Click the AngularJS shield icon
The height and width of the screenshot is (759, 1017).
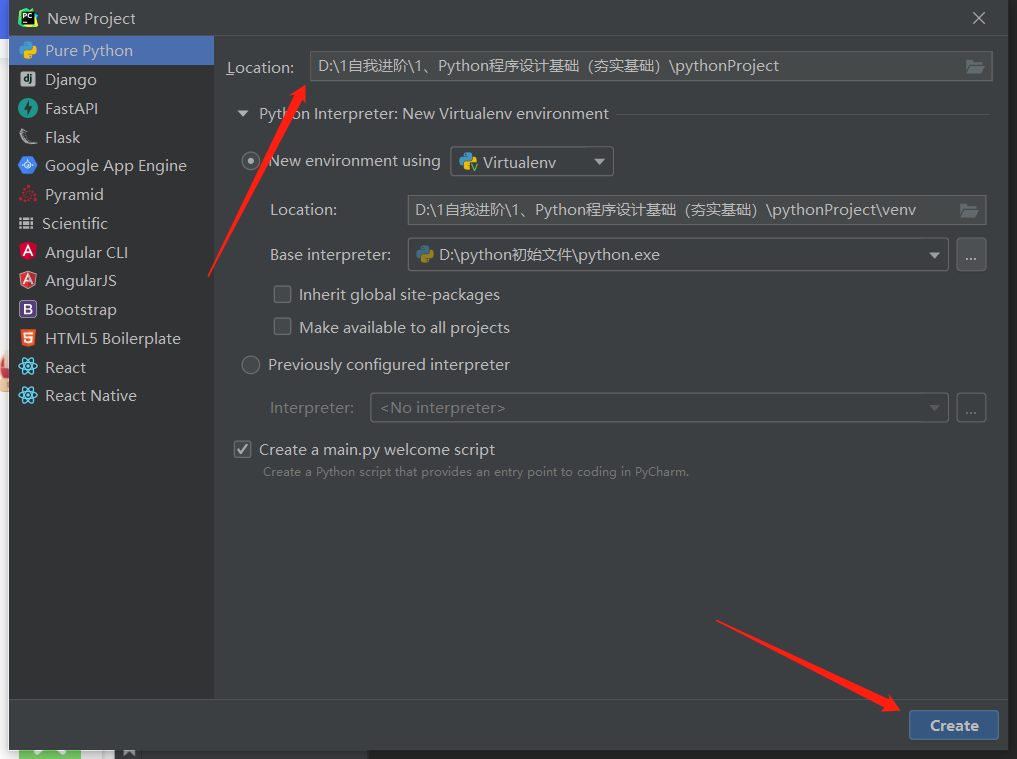(28, 280)
